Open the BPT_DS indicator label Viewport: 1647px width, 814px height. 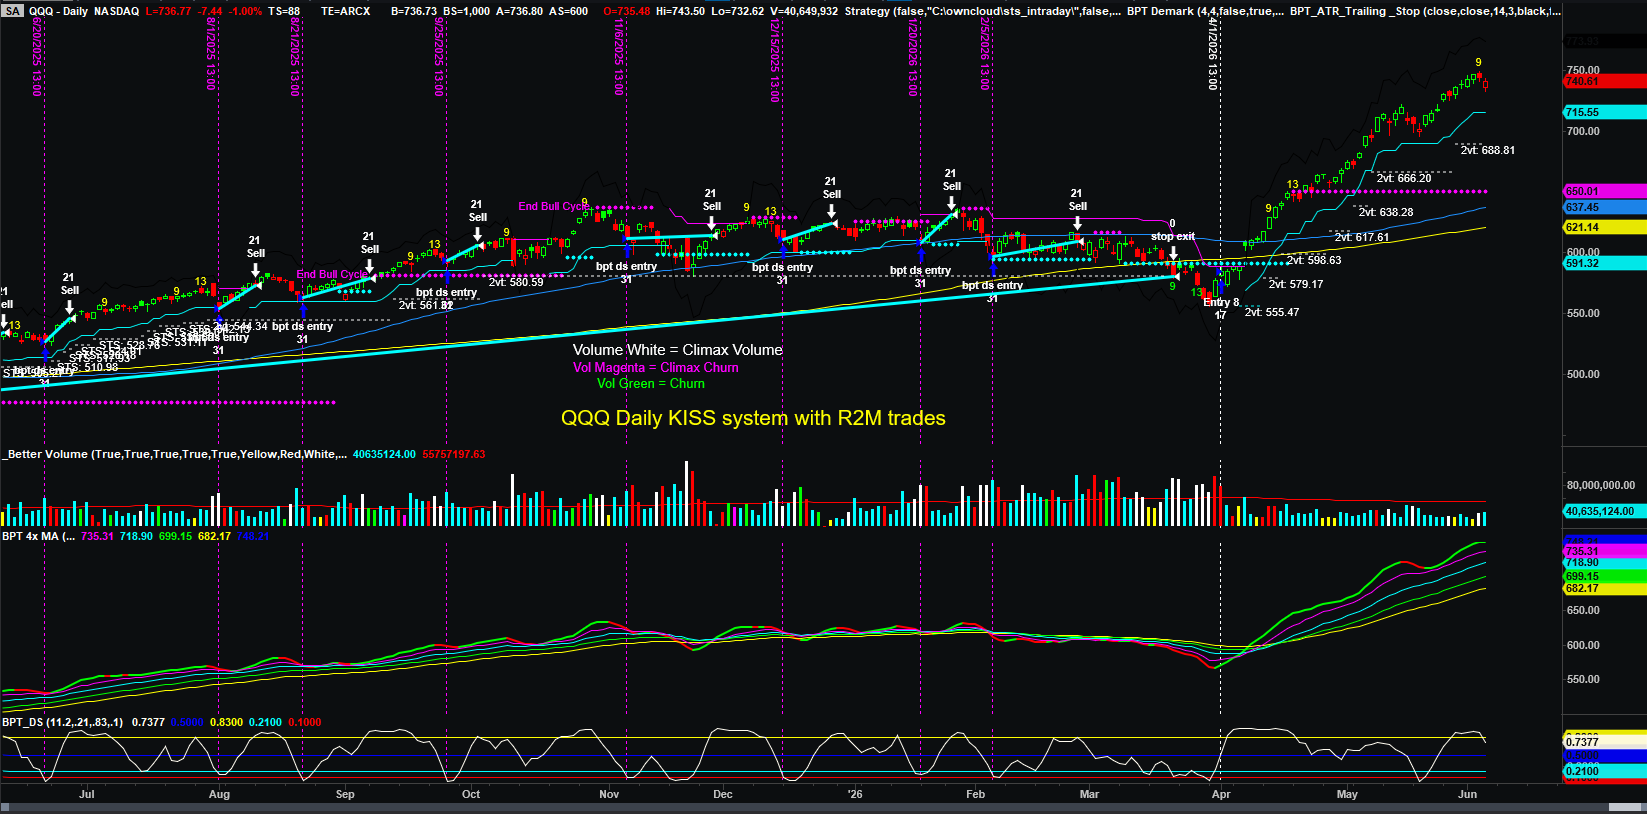pyautogui.click(x=62, y=722)
